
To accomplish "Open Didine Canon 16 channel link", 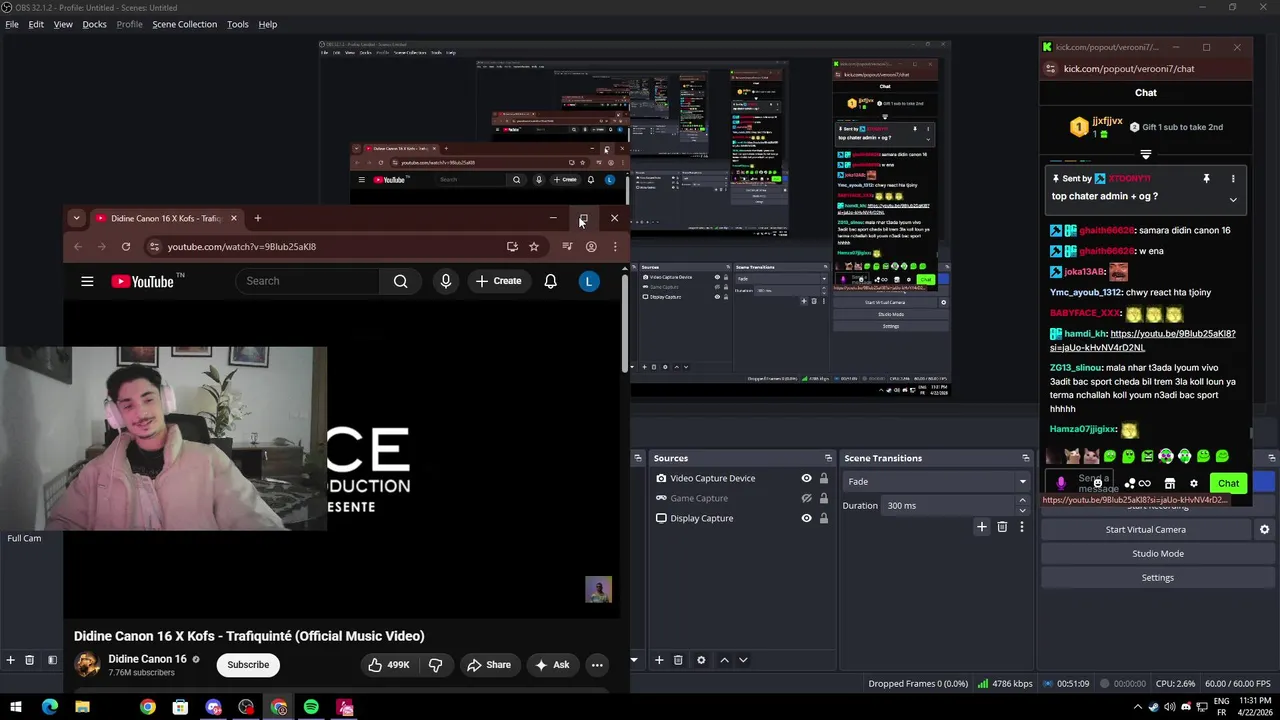I will 147,659.
